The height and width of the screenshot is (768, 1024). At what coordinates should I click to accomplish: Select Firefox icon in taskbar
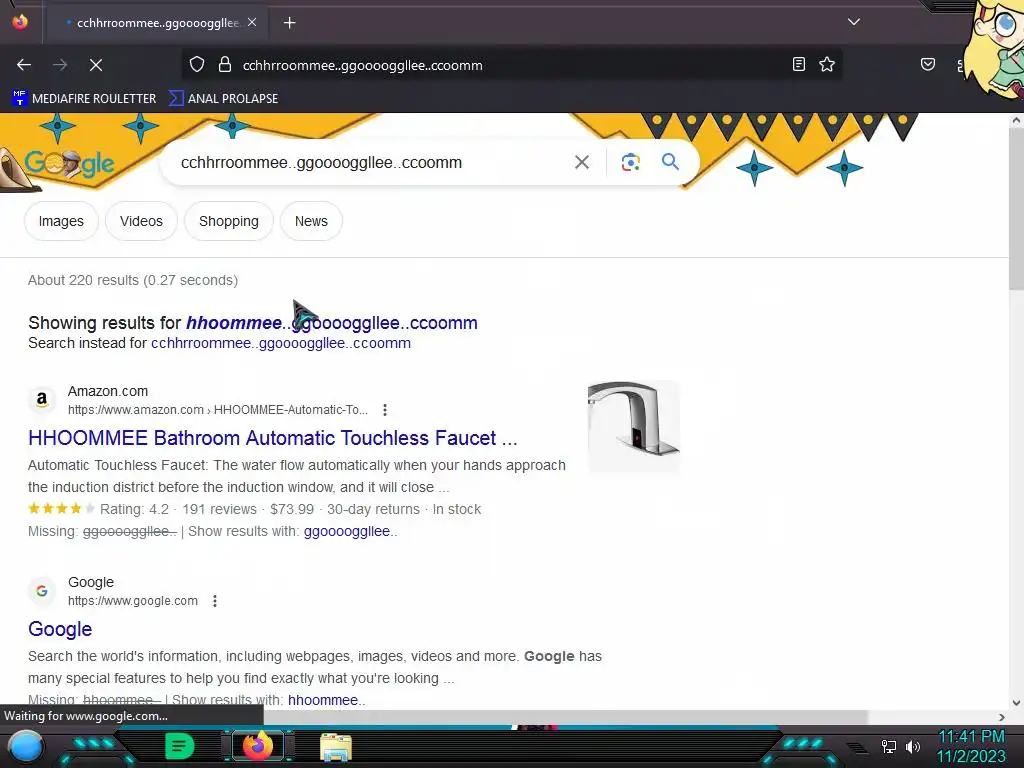(258, 746)
